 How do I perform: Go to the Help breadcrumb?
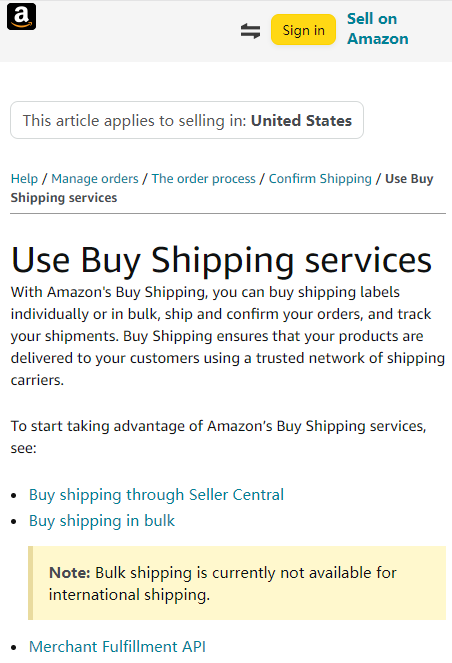25,178
